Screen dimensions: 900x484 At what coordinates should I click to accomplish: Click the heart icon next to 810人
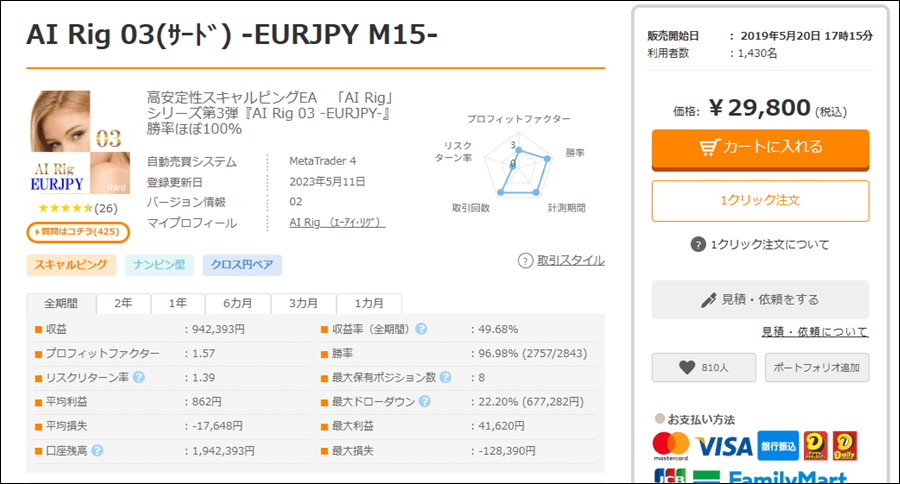[687, 367]
